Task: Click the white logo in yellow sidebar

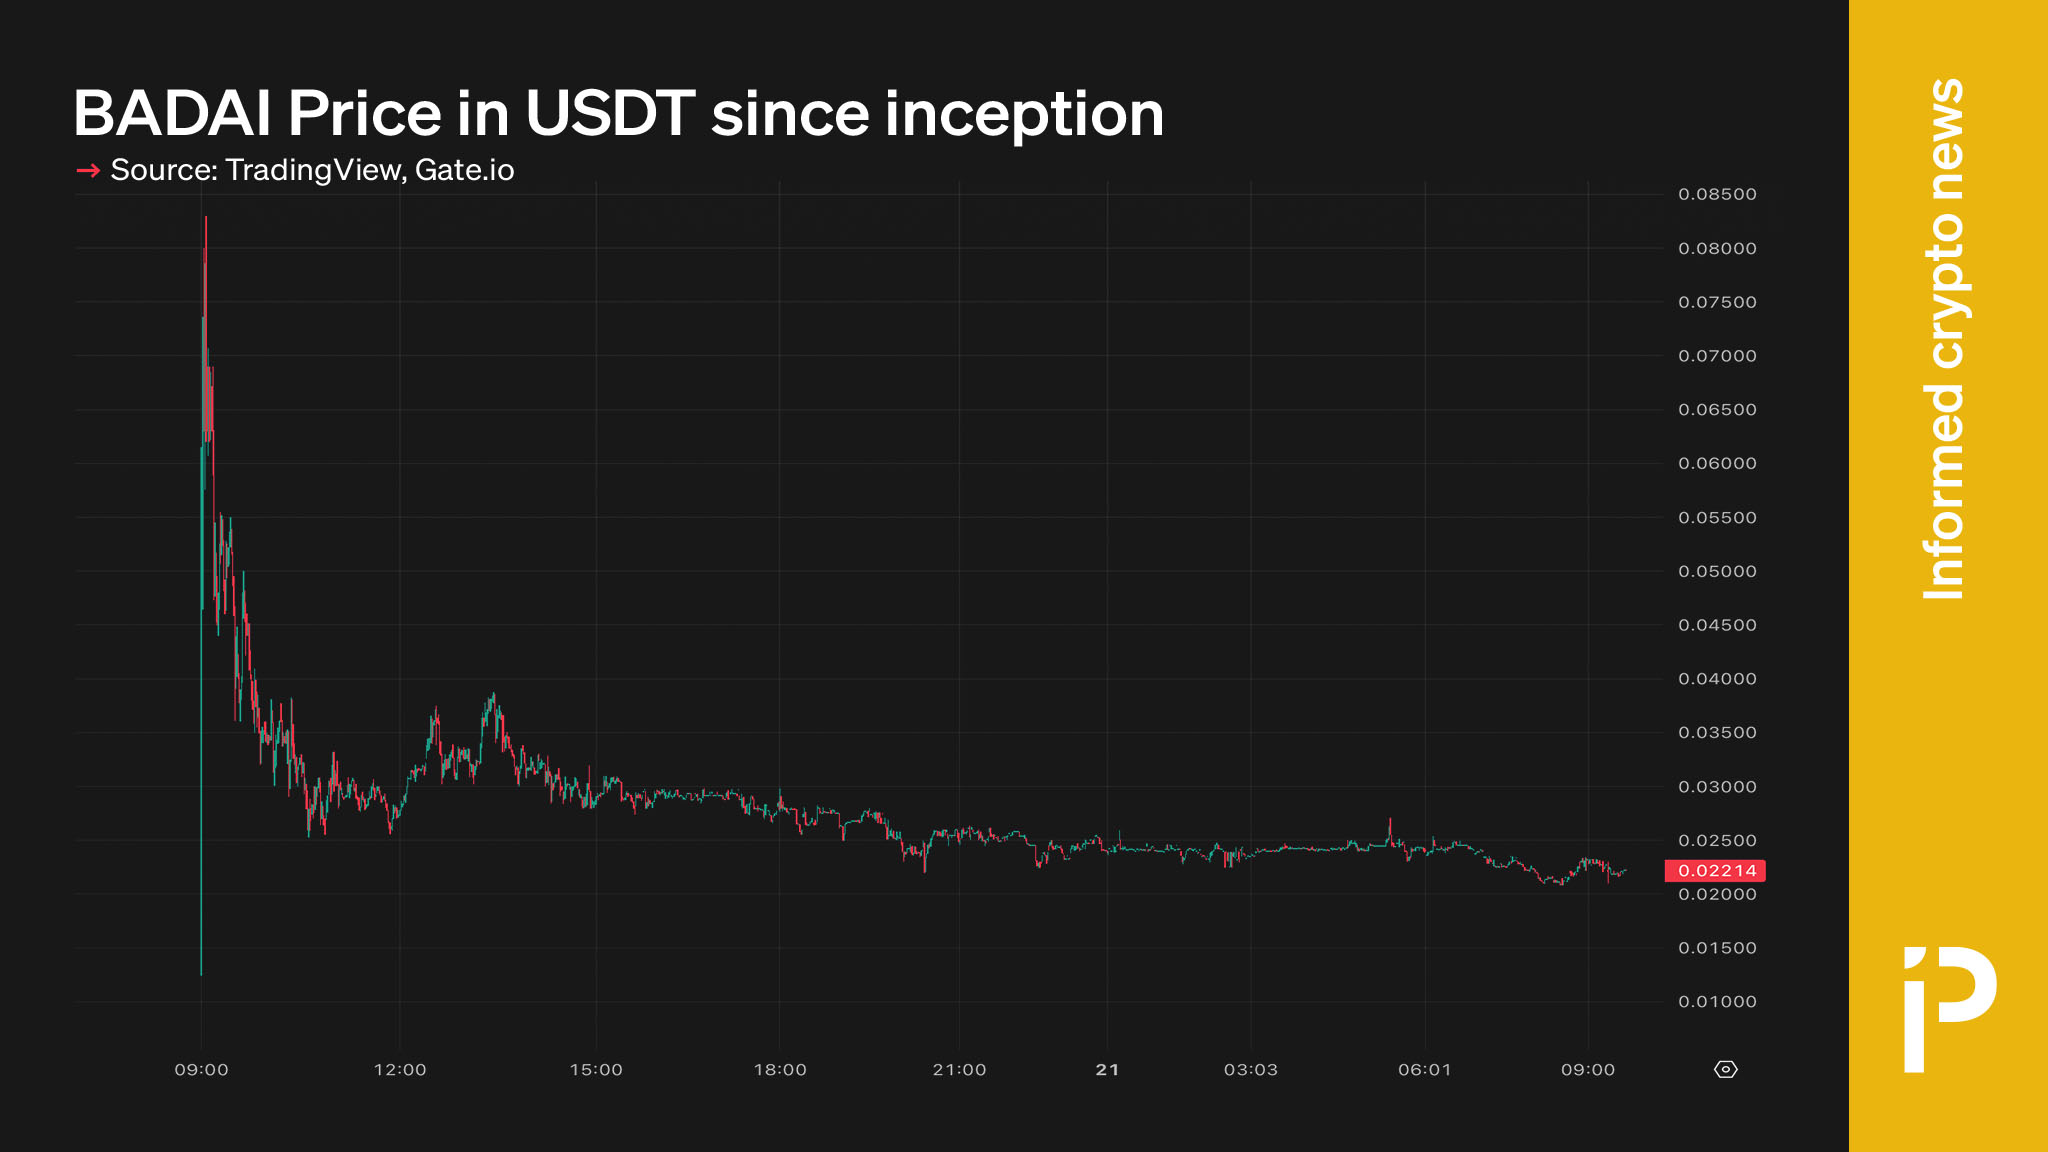Action: tap(1949, 1008)
